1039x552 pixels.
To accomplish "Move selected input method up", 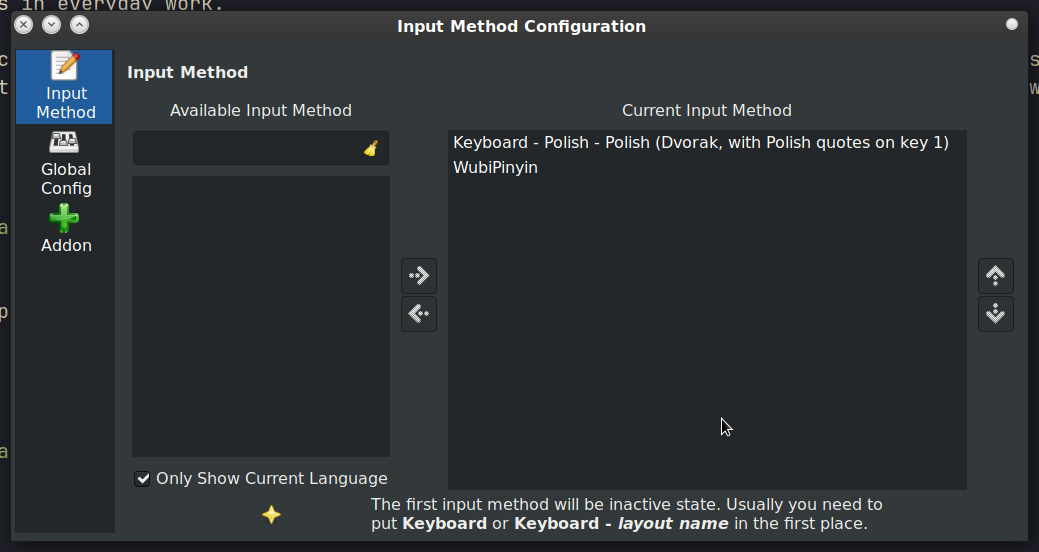I will pos(995,275).
